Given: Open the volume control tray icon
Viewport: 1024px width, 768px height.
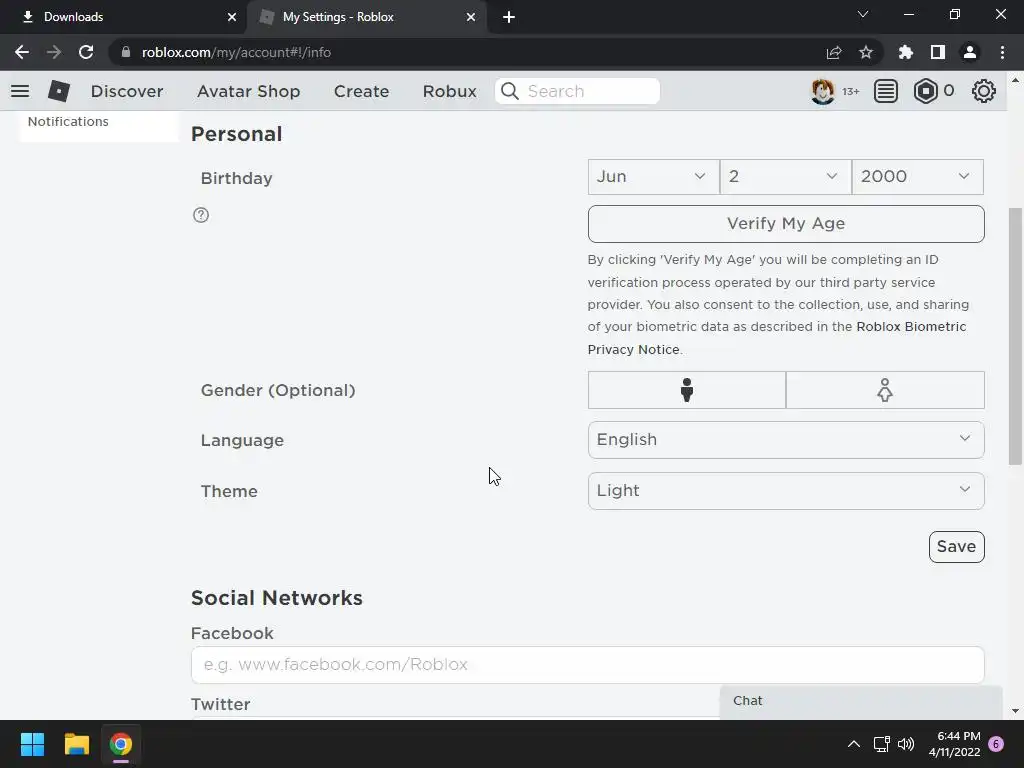Looking at the screenshot, I should coord(906,744).
